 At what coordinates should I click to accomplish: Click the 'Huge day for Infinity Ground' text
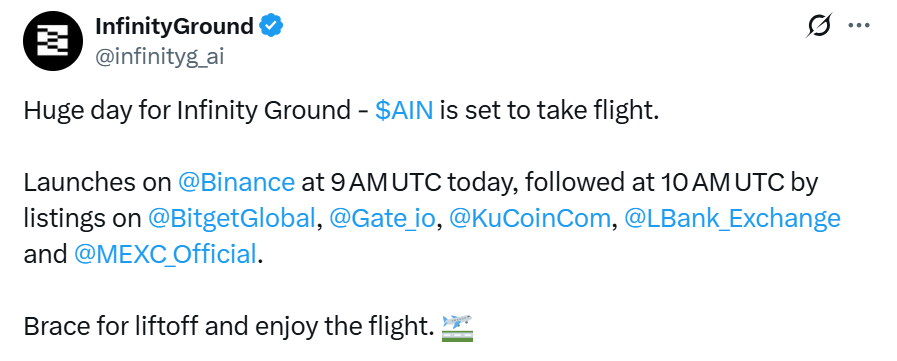187,110
